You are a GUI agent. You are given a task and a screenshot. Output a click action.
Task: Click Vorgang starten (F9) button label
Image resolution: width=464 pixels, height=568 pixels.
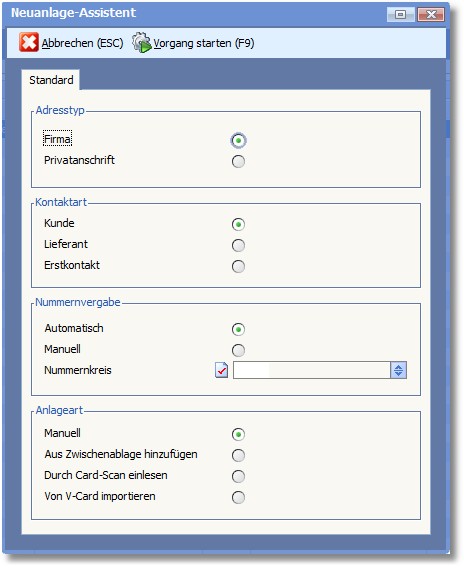coord(204,43)
